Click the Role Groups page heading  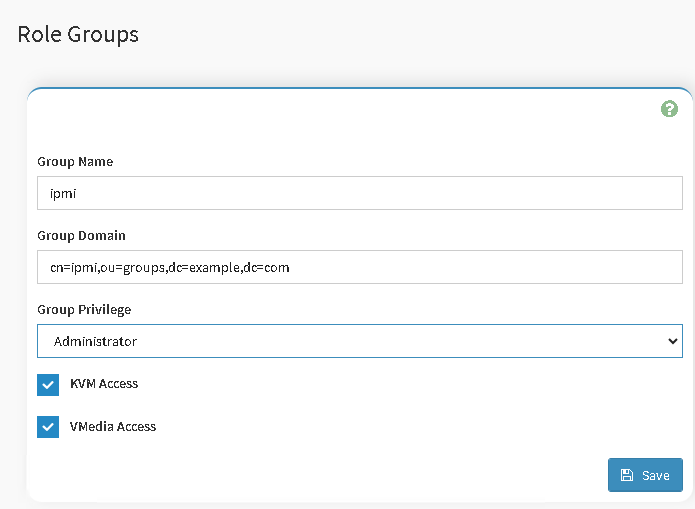click(78, 34)
